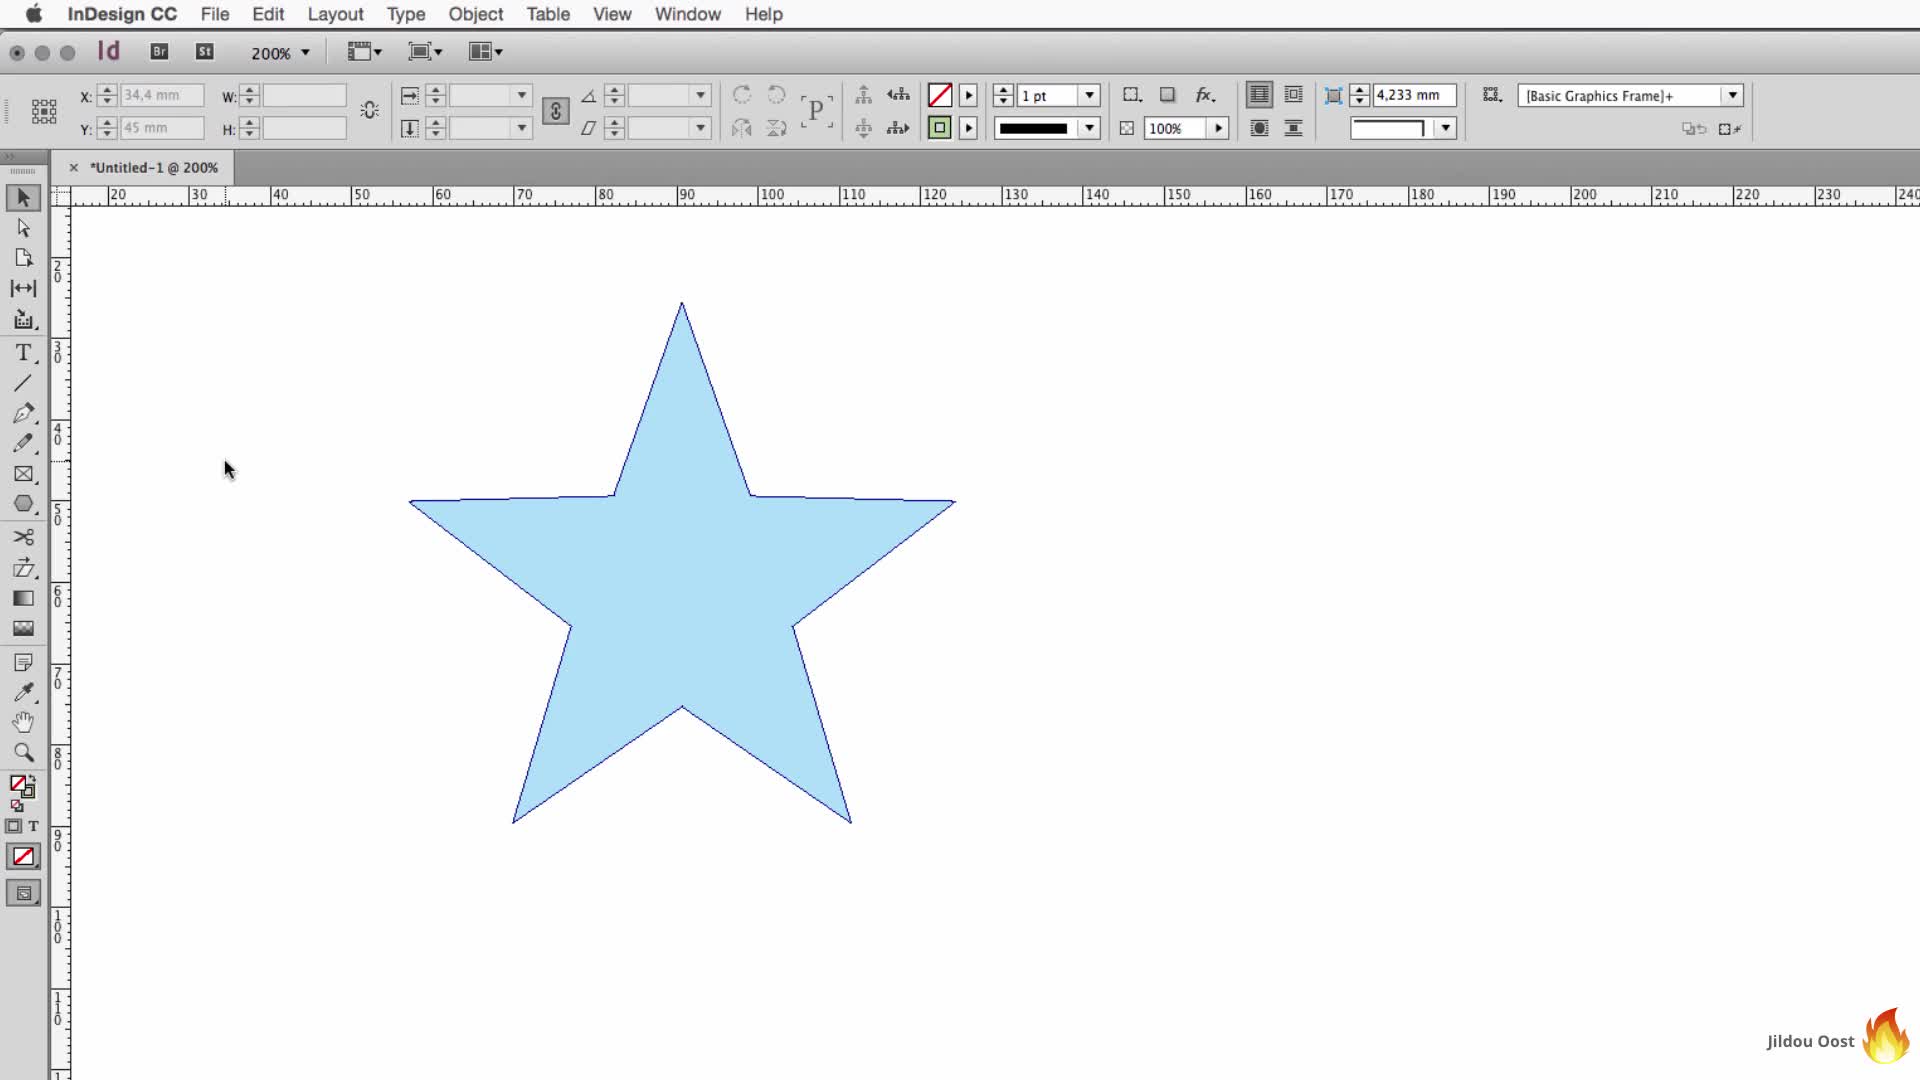Open the fx effects button
The height and width of the screenshot is (1080, 1920).
pyautogui.click(x=1205, y=95)
